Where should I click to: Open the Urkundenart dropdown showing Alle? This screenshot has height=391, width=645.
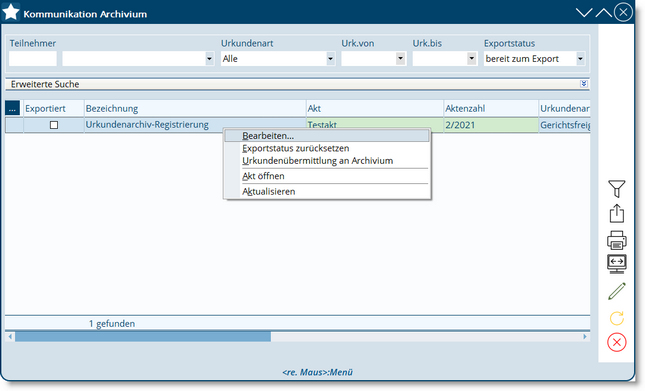(330, 59)
